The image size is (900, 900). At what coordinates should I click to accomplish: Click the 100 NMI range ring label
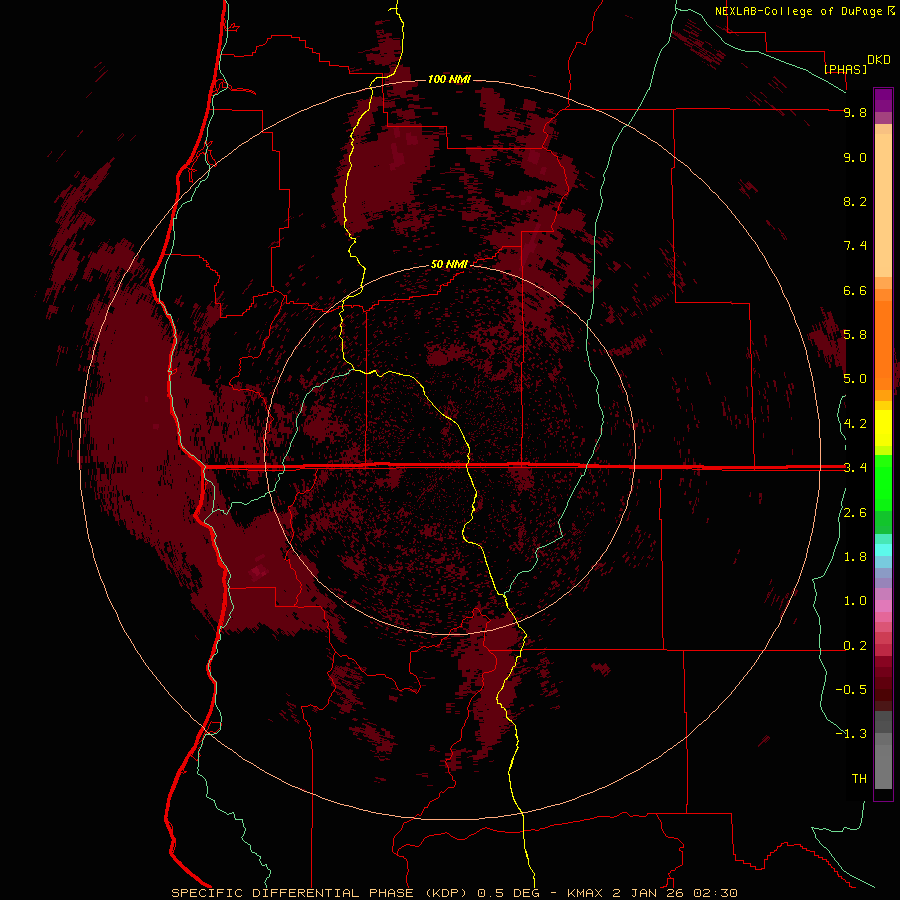pos(449,79)
